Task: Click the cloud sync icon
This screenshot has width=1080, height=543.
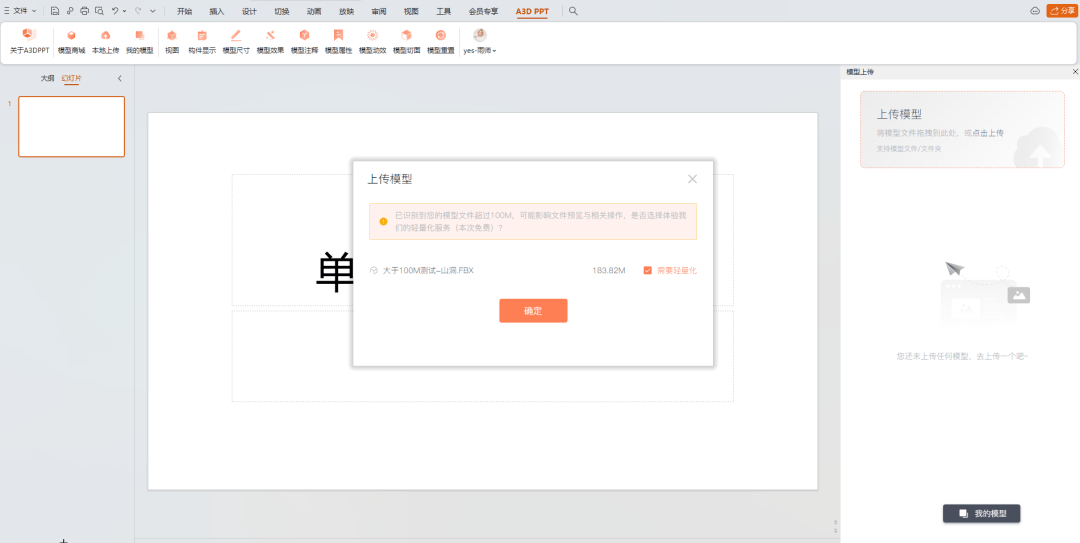Action: (1035, 11)
